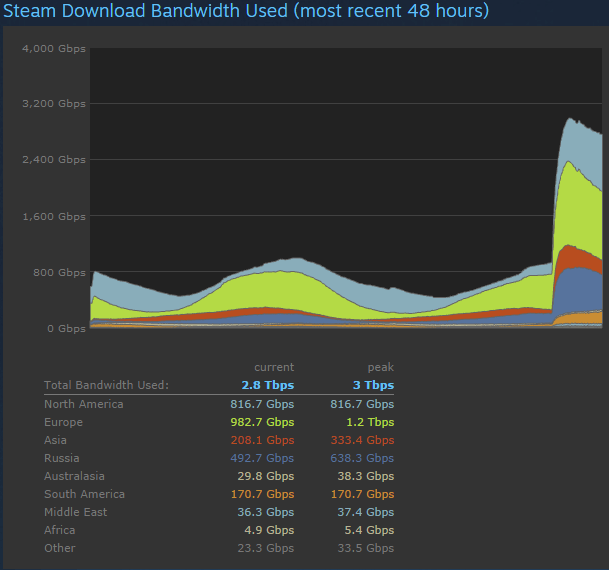Click Europe's peak value 1.2 Tbps
The width and height of the screenshot is (609, 570).
tap(370, 422)
